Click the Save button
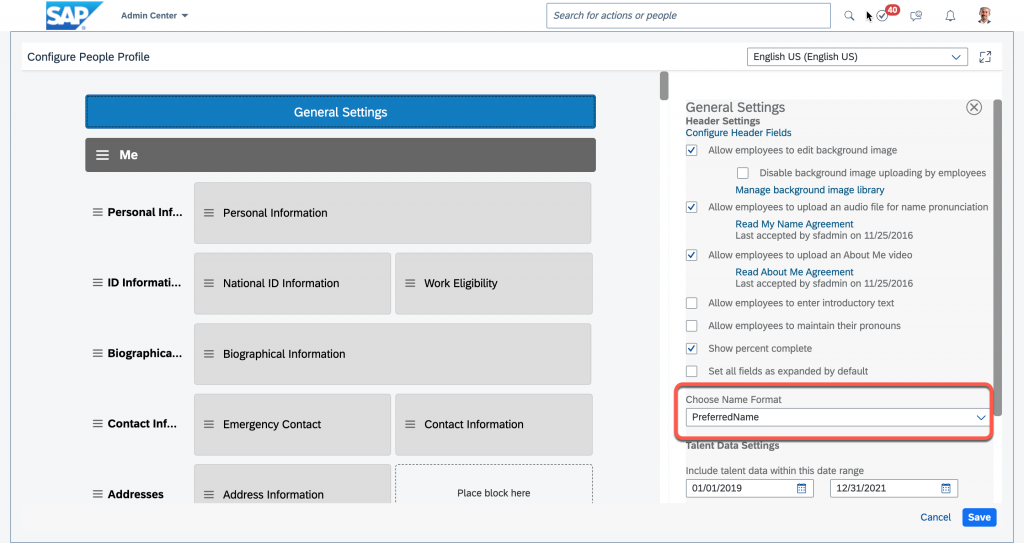The height and width of the screenshot is (543, 1024). pyautogui.click(x=979, y=517)
